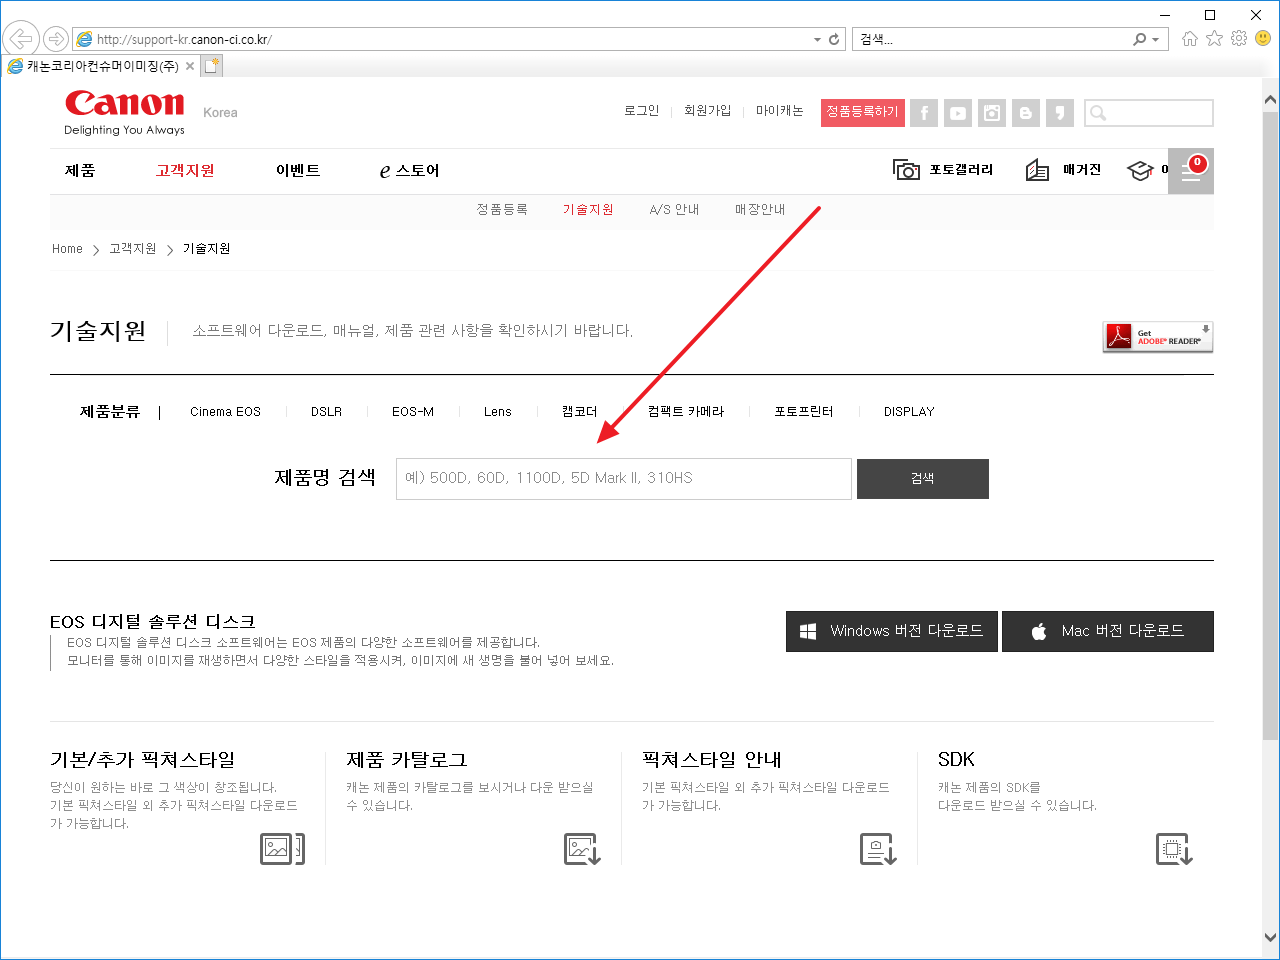The height and width of the screenshot is (960, 1280).
Task: Expand address bar history dropdown
Action: pyautogui.click(x=817, y=40)
